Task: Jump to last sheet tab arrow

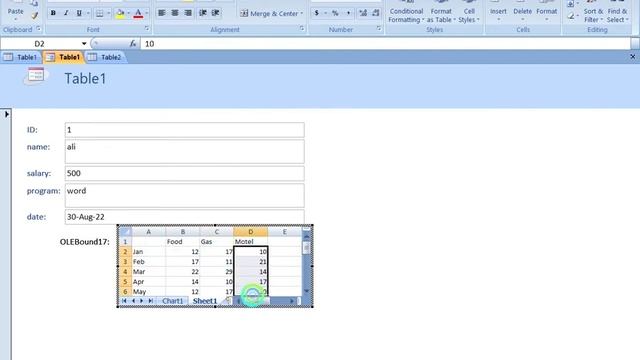Action: 151,301
